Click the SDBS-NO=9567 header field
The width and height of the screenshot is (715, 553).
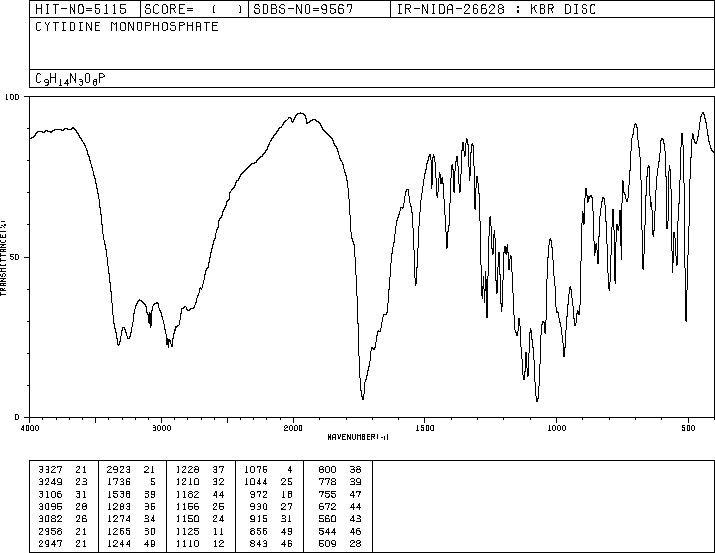(x=319, y=9)
